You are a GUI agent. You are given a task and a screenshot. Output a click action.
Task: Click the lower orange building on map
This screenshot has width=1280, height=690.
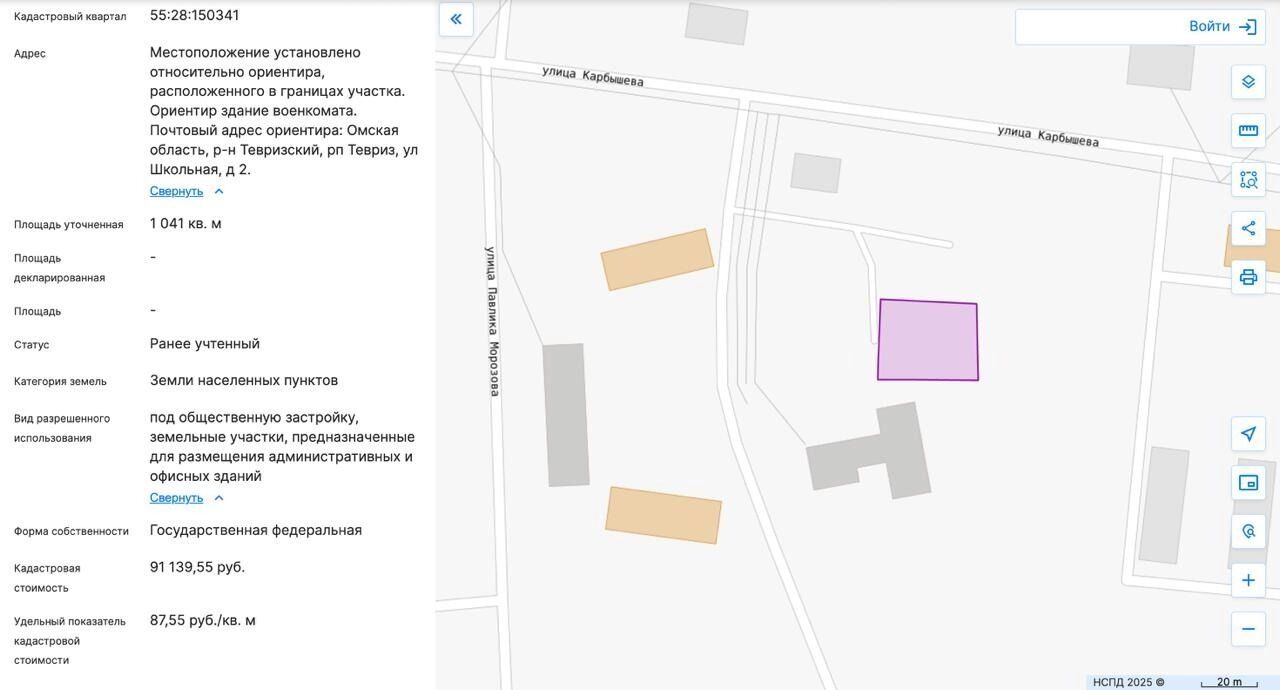click(663, 516)
